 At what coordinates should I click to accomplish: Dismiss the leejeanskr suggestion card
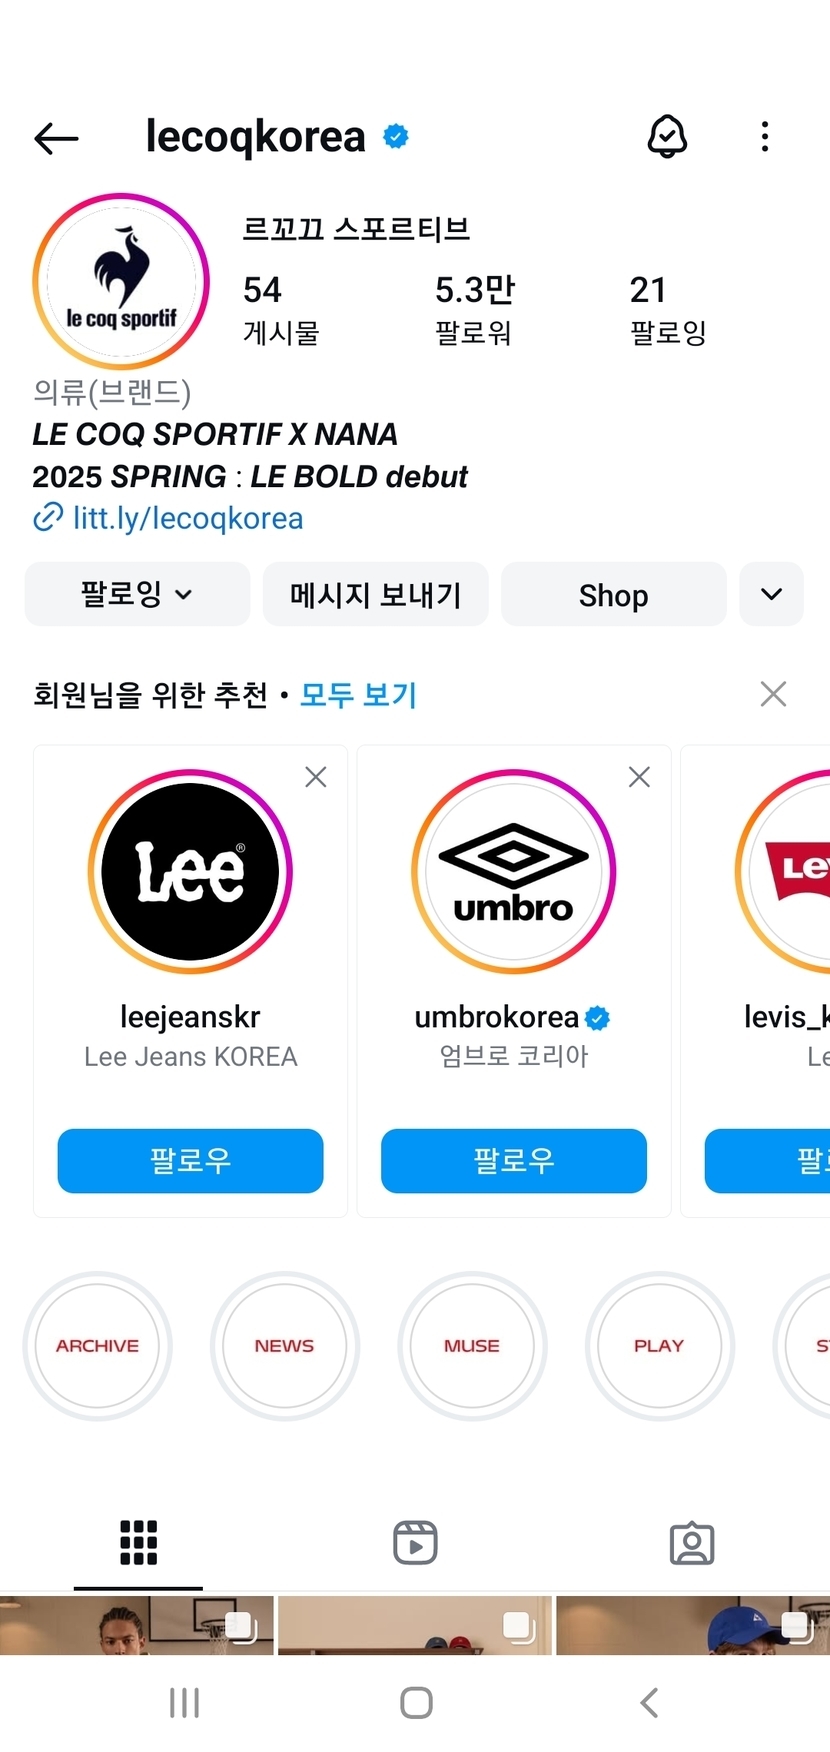pos(316,777)
